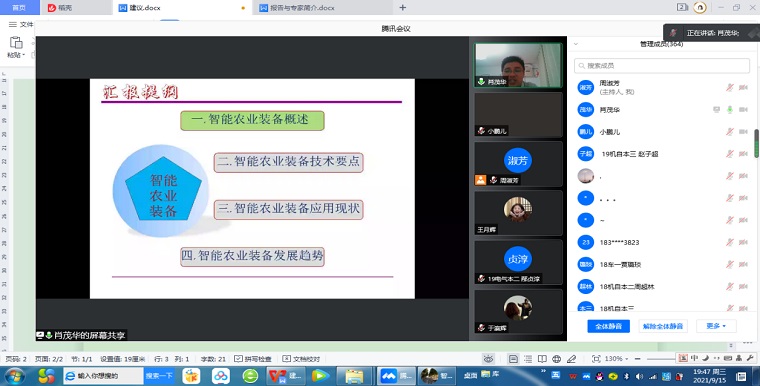Open Tencent Meeting from Windows taskbar
This screenshot has height=386, width=760.
click(x=396, y=376)
